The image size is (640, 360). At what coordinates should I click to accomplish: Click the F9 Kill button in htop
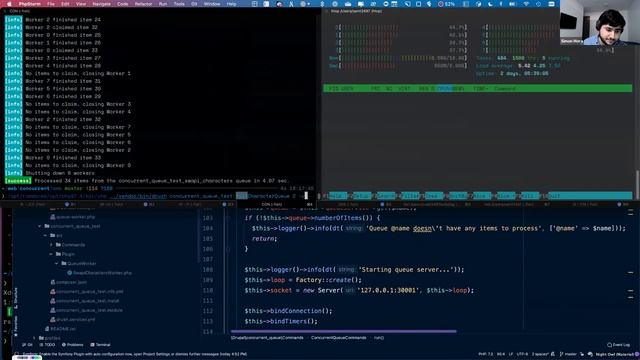(528, 196)
